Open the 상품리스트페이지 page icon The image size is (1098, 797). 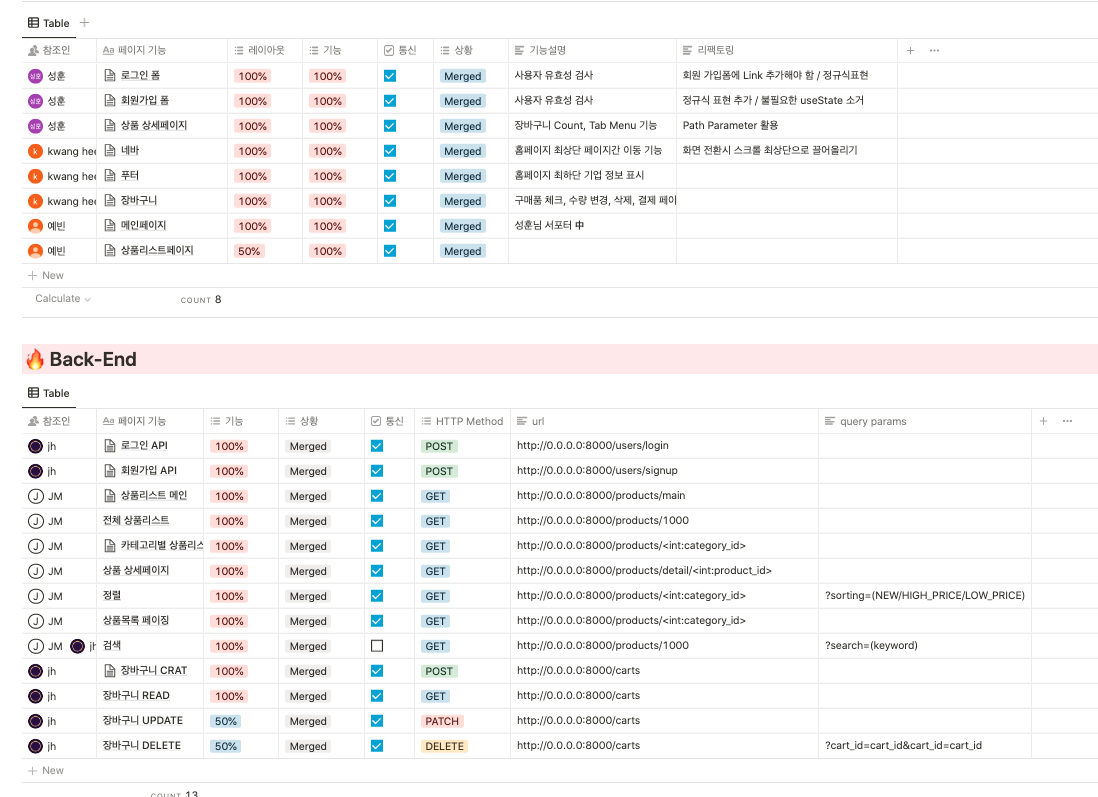click(109, 250)
